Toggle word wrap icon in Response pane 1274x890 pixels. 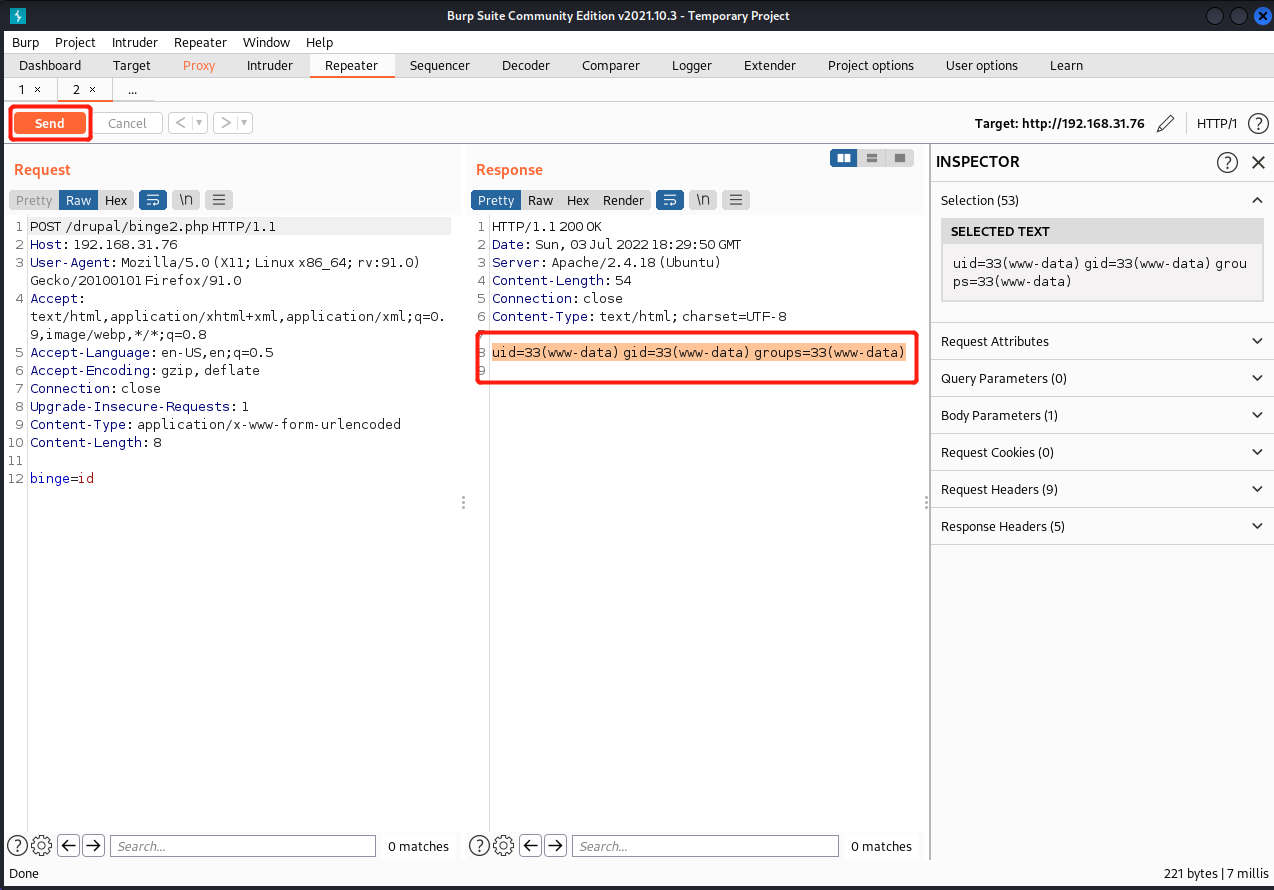pyautogui.click(x=670, y=200)
